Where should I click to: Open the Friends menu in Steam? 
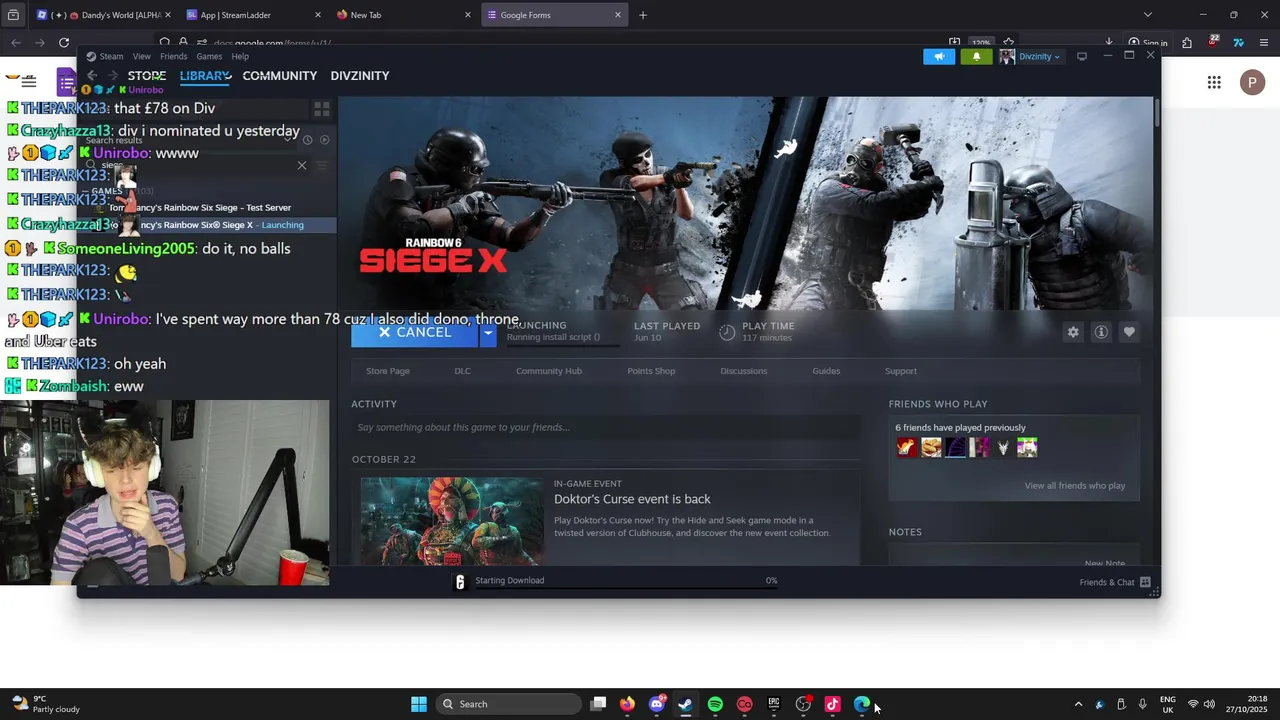click(x=173, y=57)
